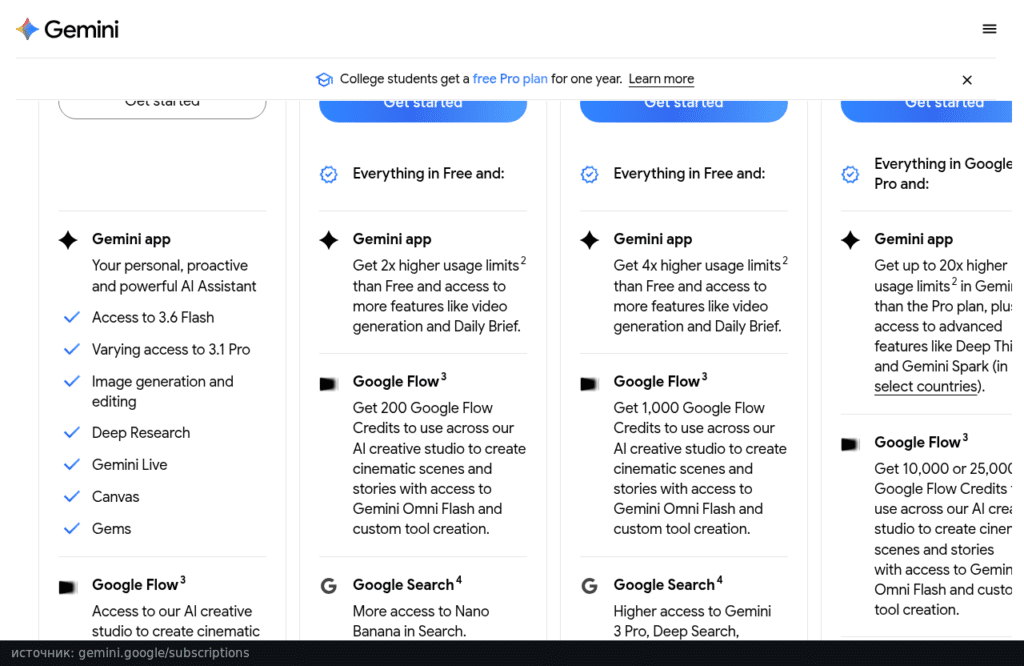The image size is (1024, 666).
Task: Click the 'Canvas' feature text
Action: (116, 496)
